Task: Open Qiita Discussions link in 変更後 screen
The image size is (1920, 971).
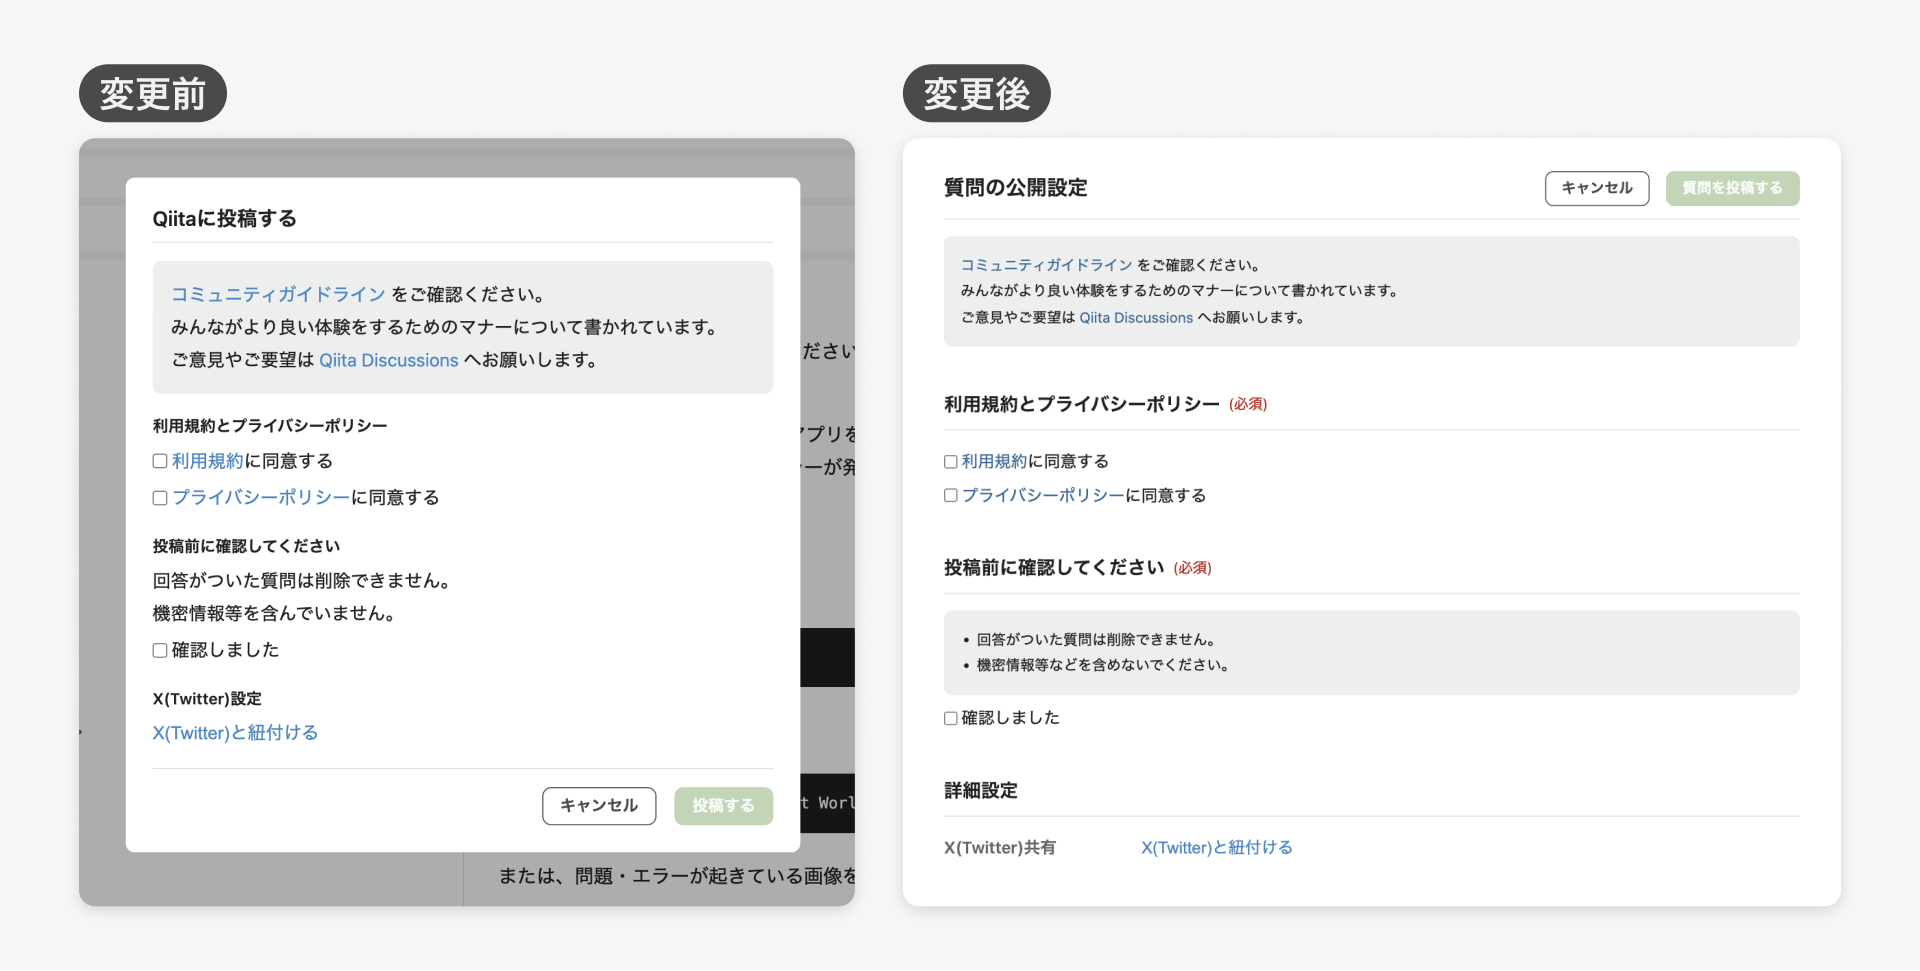Action: (x=1135, y=317)
